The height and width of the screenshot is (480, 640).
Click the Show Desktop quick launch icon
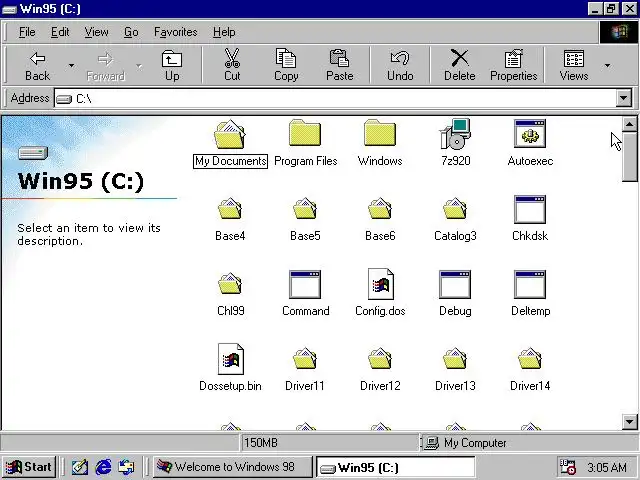click(80, 467)
